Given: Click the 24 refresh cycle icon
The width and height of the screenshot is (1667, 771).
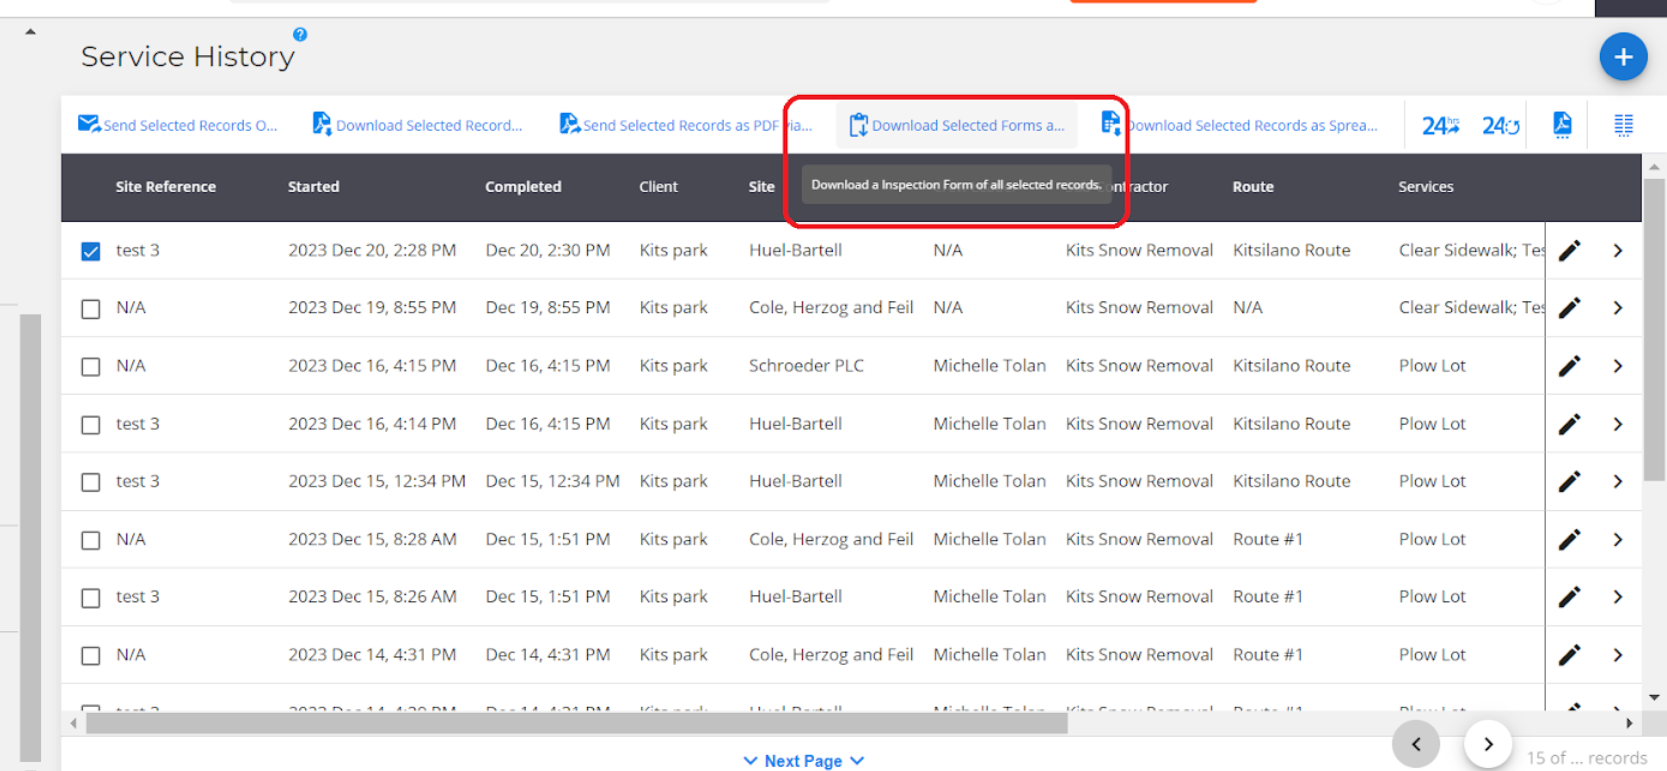Looking at the screenshot, I should 1500,126.
